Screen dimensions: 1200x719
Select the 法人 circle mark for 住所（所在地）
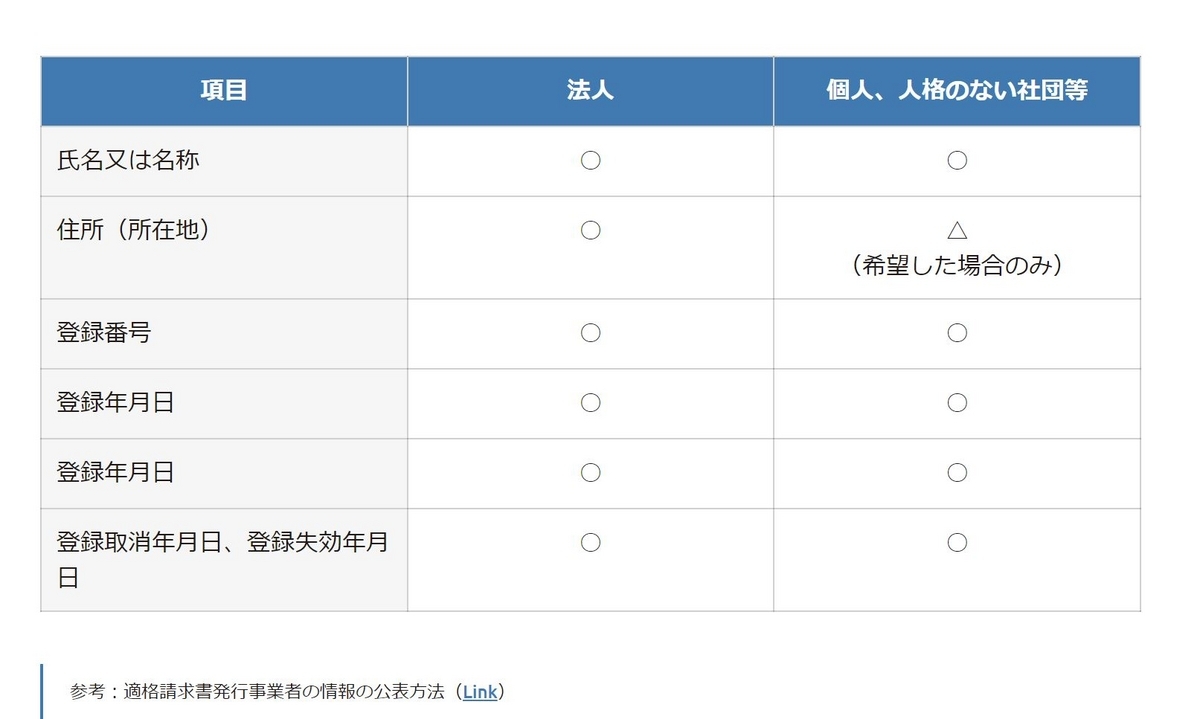590,231
